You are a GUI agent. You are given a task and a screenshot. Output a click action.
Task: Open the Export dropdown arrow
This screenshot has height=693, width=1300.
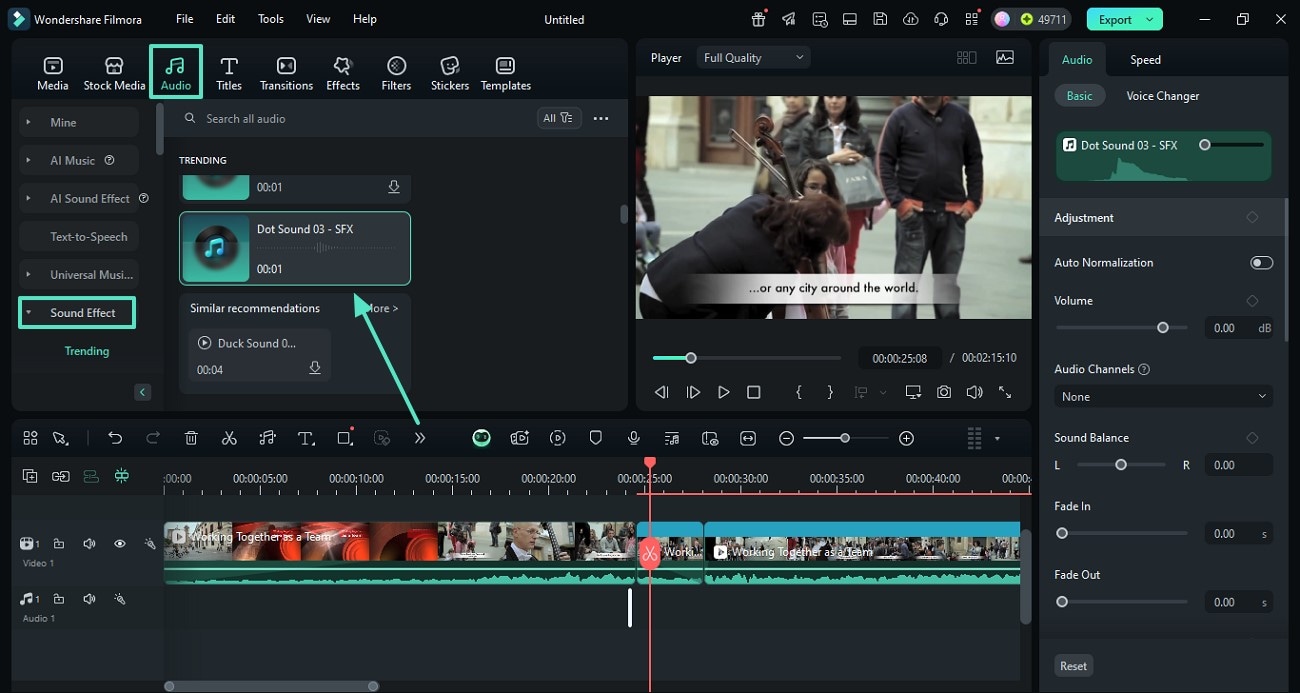click(x=1150, y=19)
